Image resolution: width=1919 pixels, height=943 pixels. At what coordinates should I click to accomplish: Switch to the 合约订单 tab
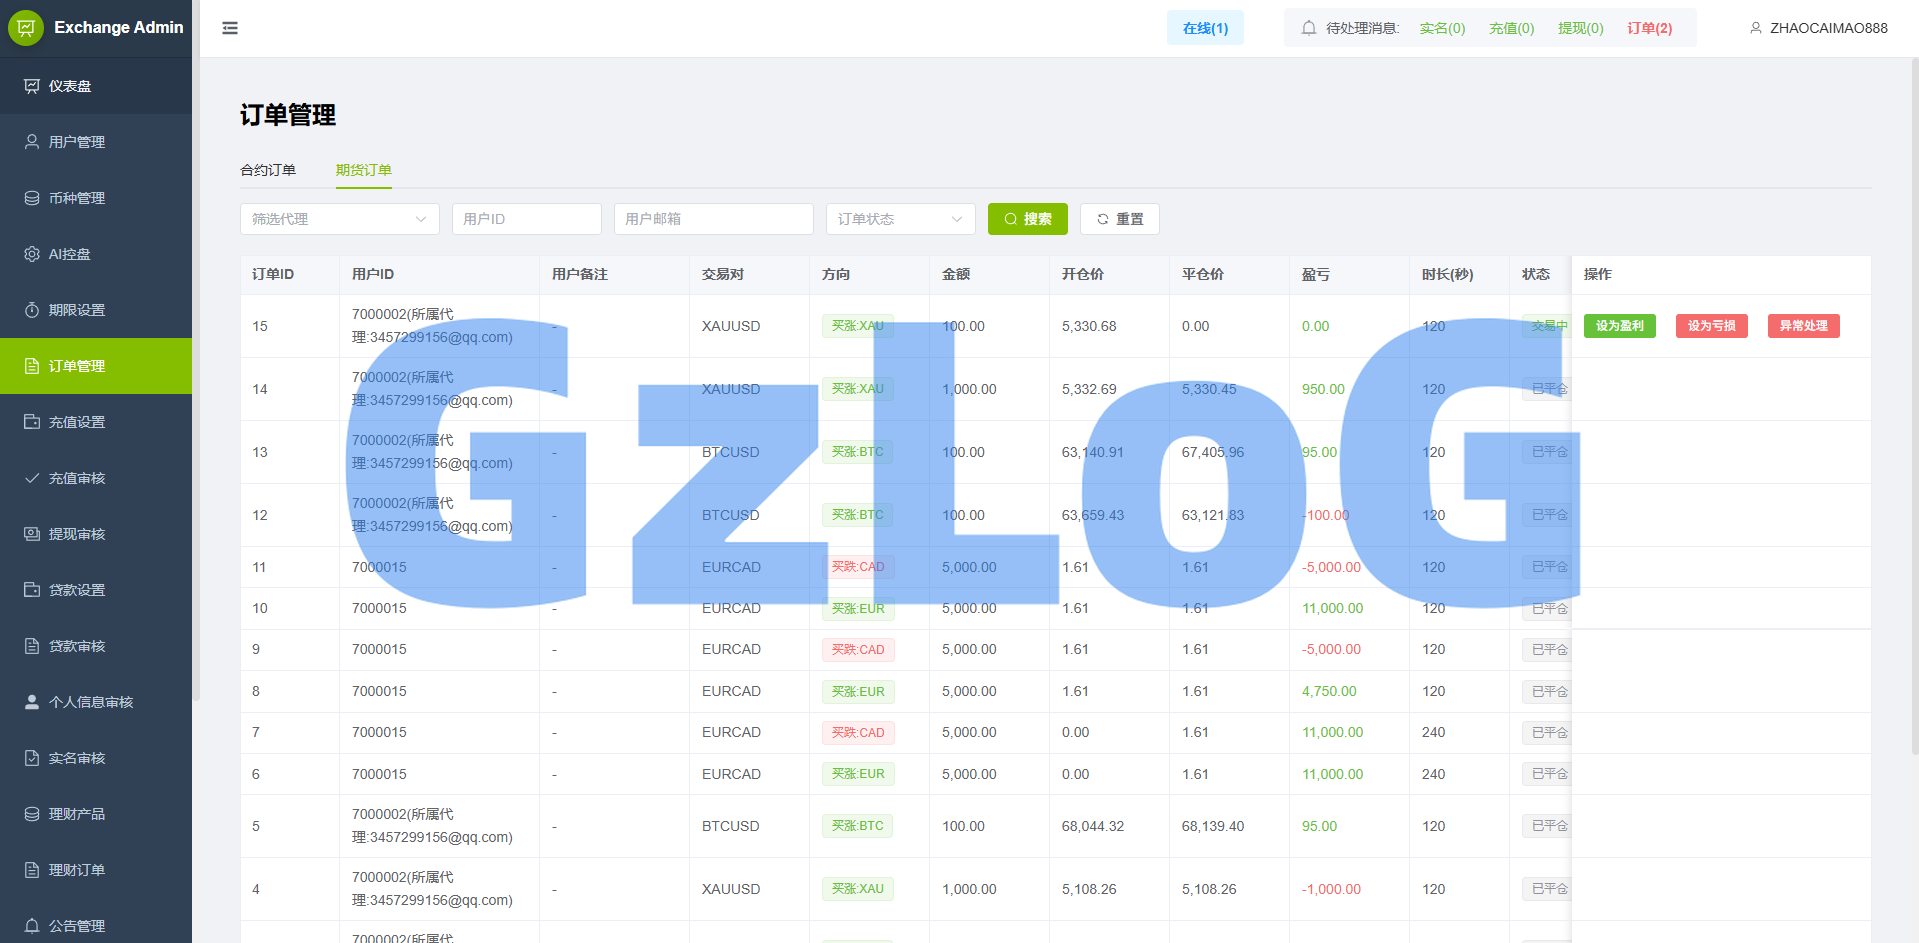268,170
